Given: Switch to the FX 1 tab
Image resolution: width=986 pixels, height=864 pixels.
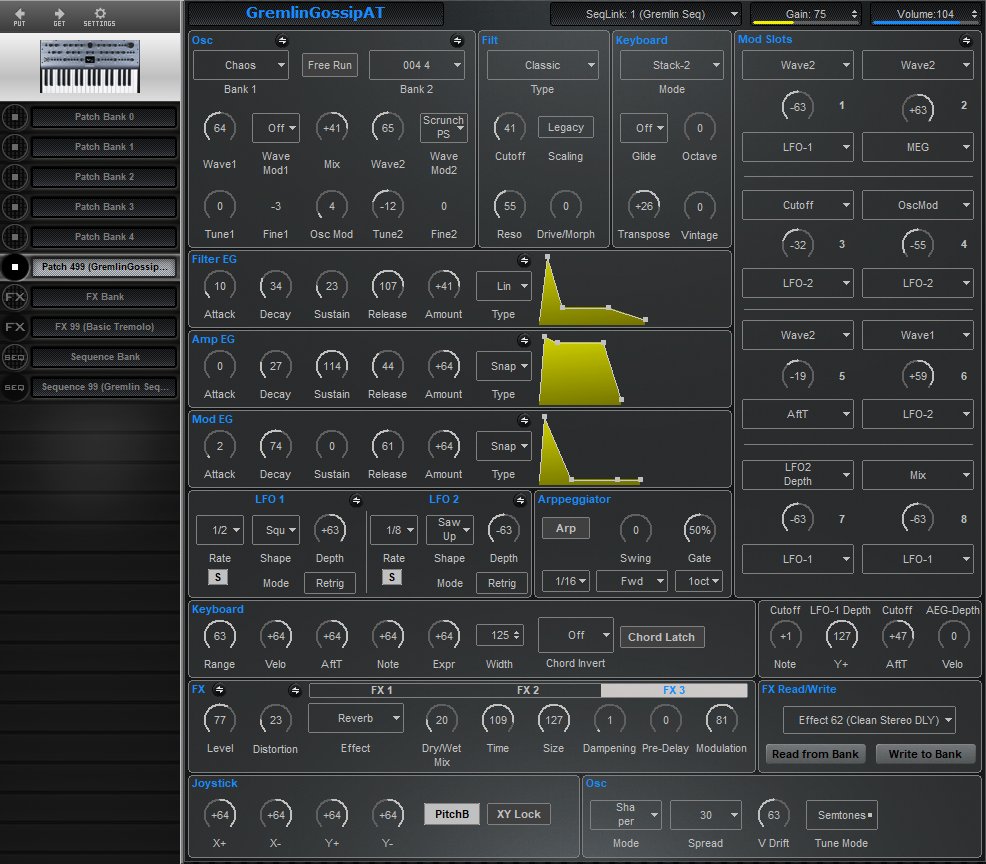Looking at the screenshot, I should click(x=382, y=690).
